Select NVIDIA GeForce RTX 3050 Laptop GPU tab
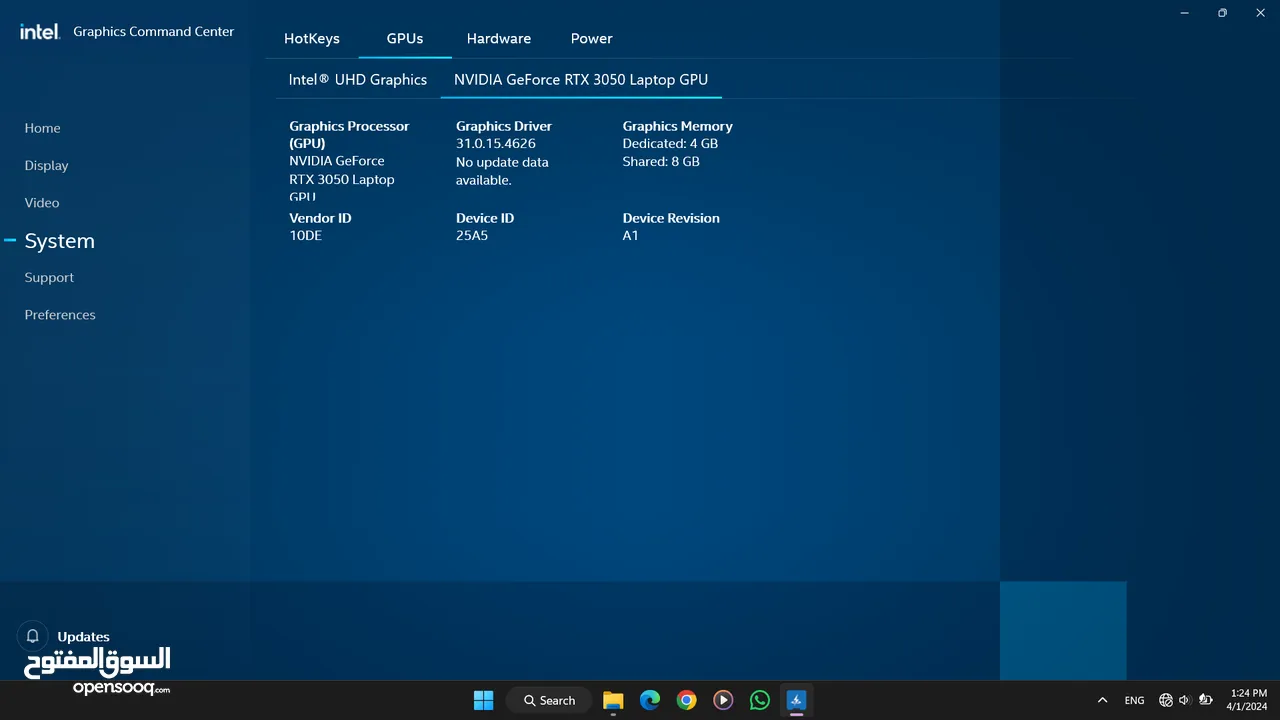Viewport: 1280px width, 720px height. click(581, 79)
